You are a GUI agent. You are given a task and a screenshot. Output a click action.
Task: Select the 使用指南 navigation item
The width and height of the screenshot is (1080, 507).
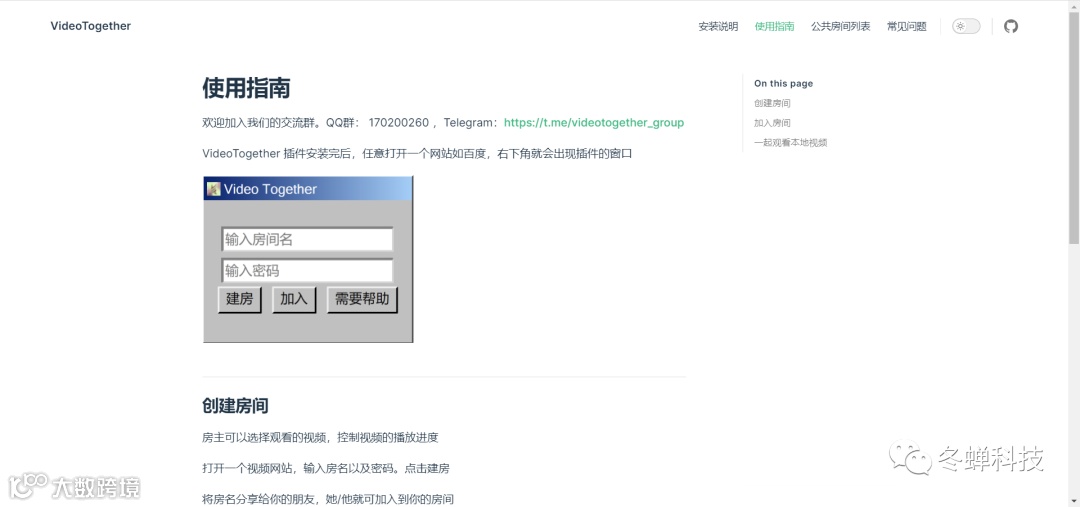tap(774, 26)
